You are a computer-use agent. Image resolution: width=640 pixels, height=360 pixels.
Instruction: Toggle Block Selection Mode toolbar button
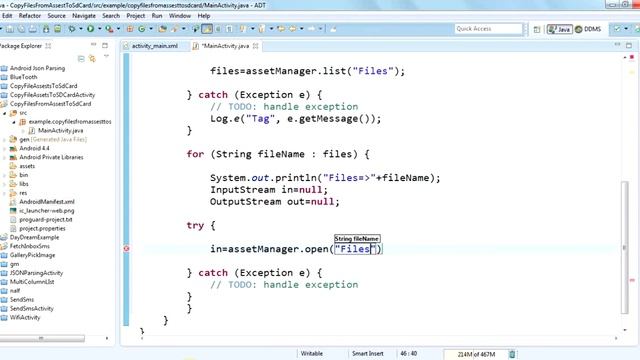coord(218,29)
